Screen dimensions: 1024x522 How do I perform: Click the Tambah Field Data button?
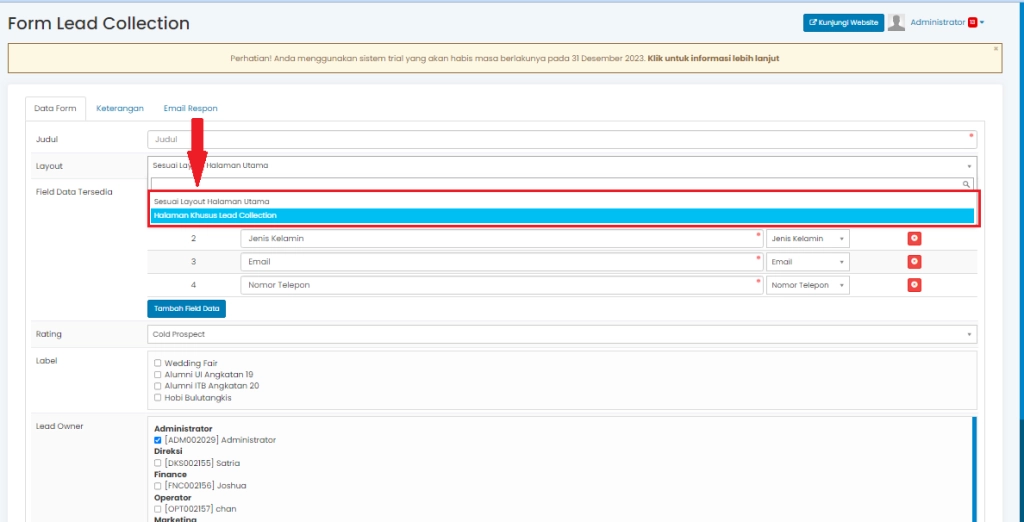[x=186, y=309]
